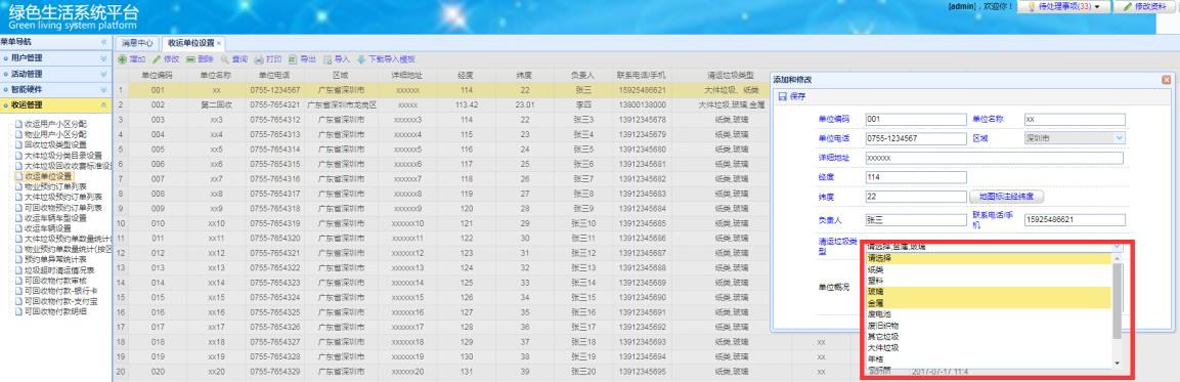The image size is (1180, 382).
Task: Open the 可回收物付款审核 page
Action: tap(55, 280)
